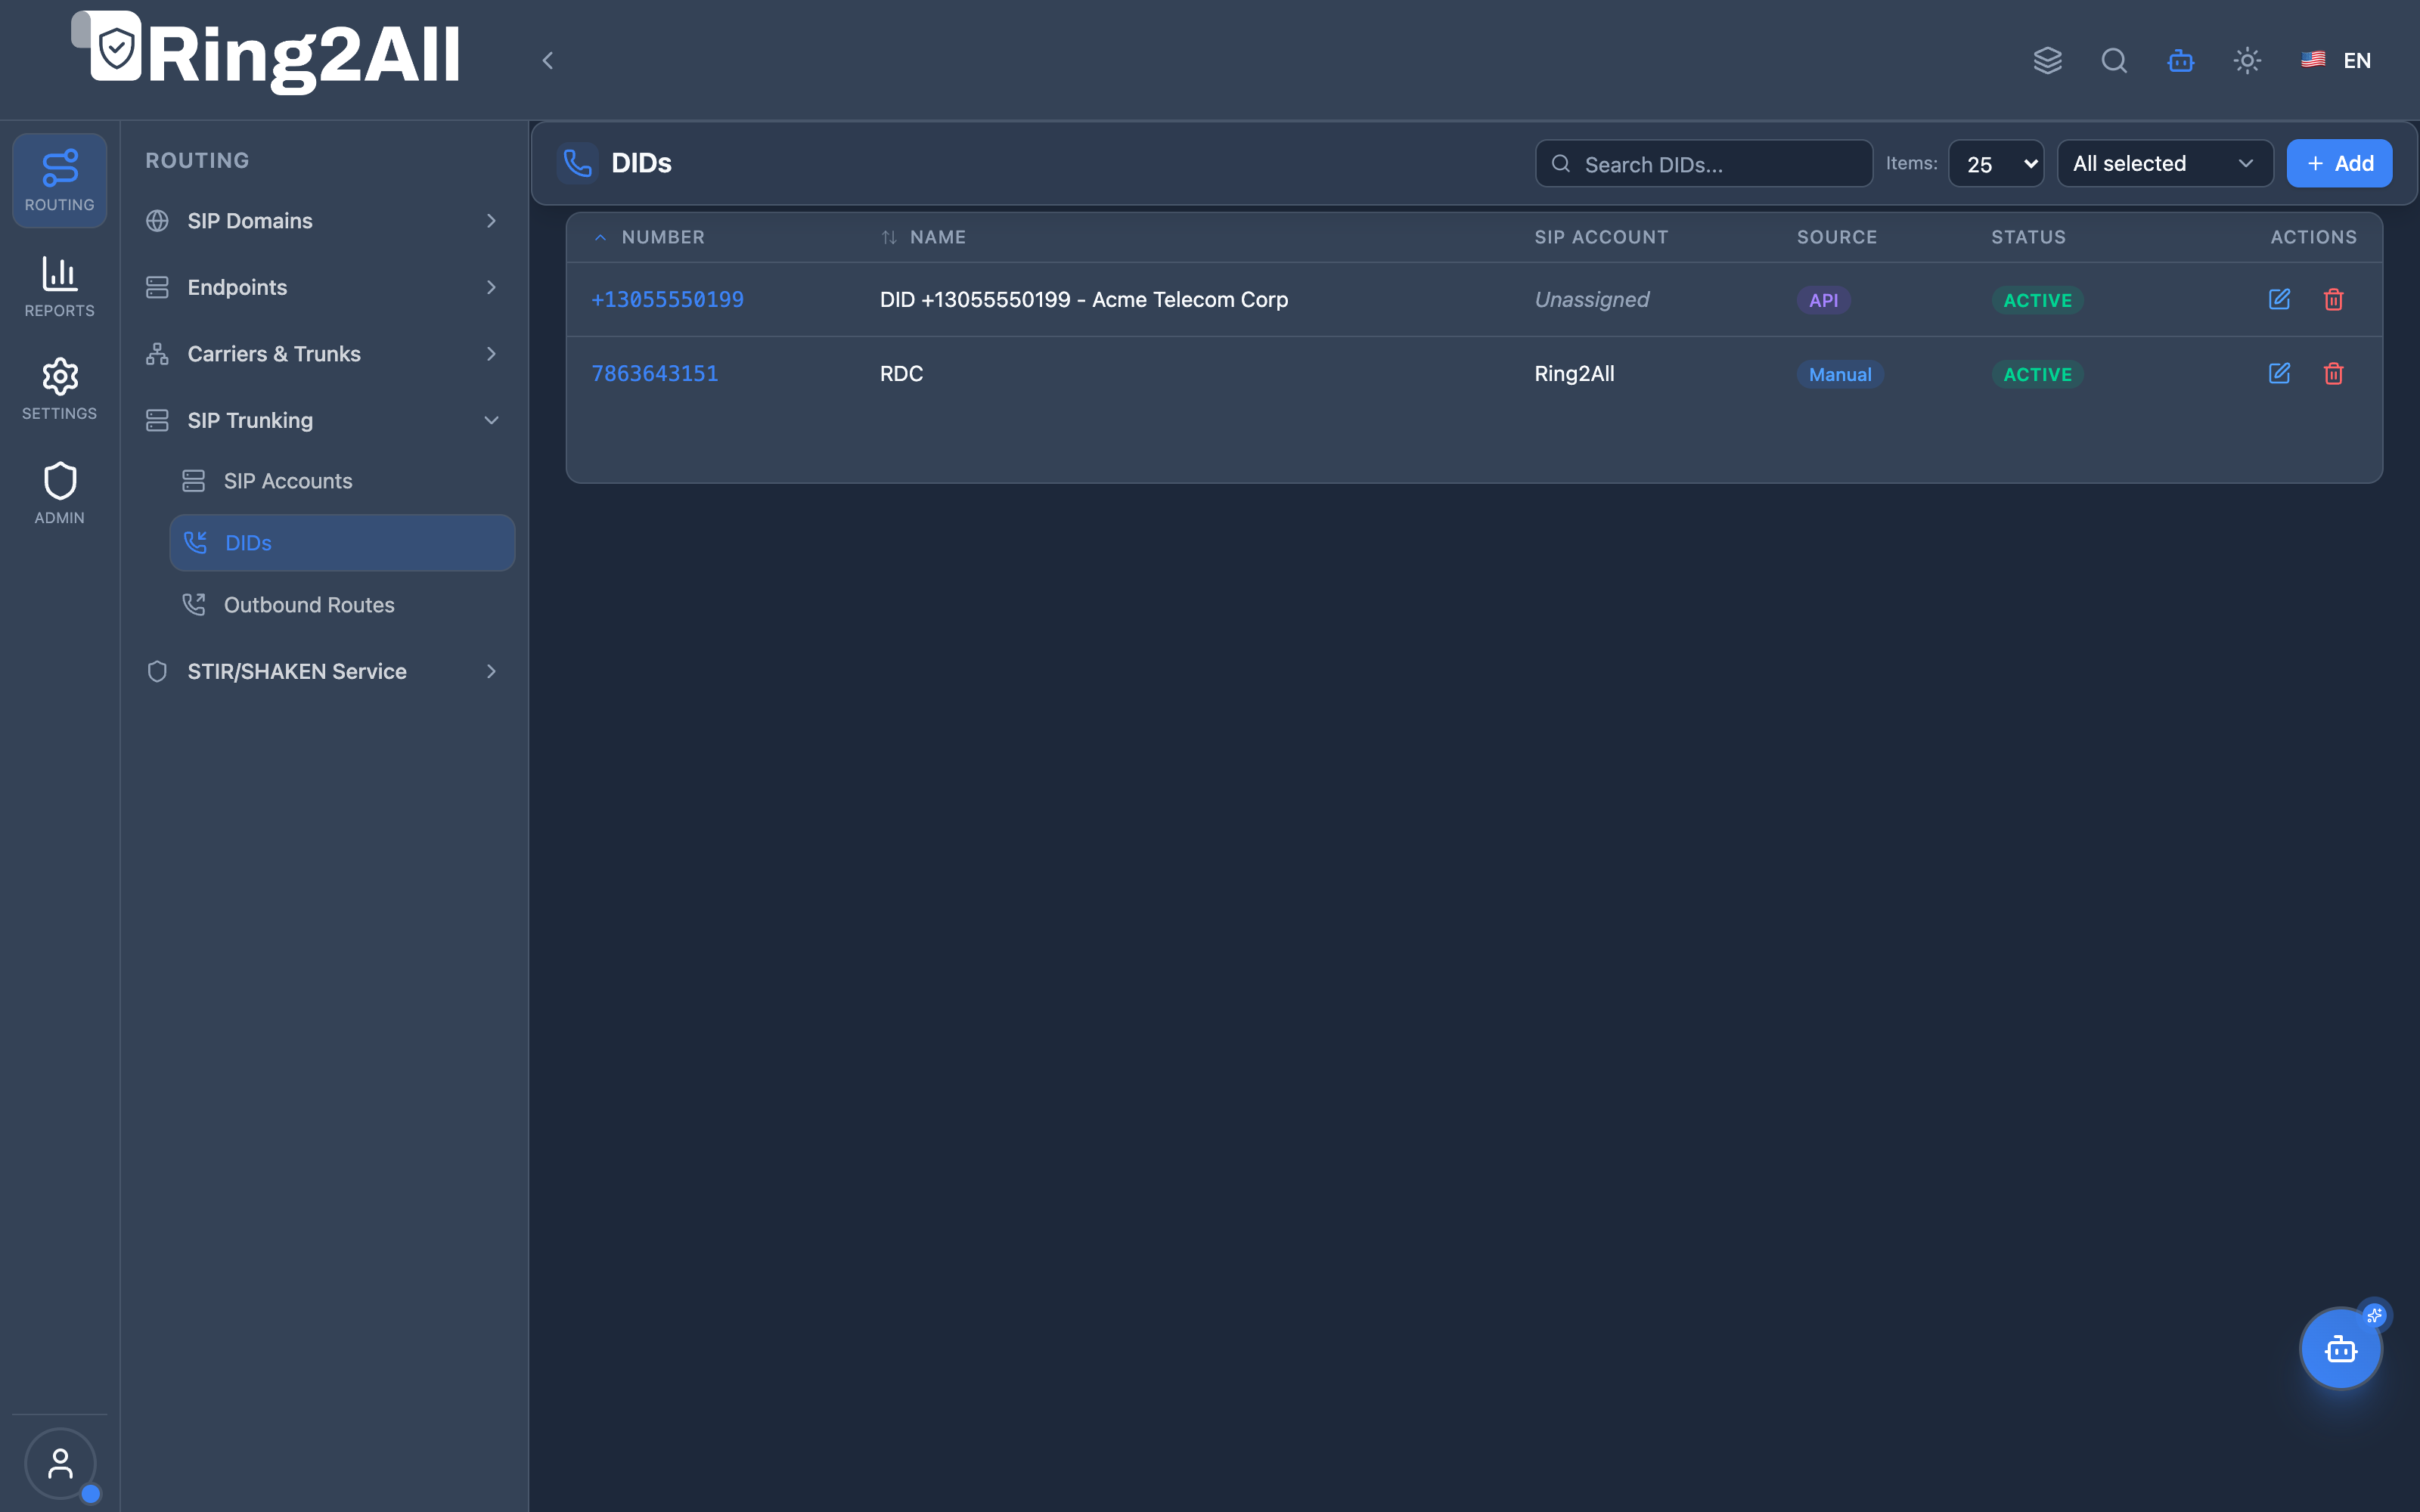Image resolution: width=2420 pixels, height=1512 pixels.
Task: Collapse SIP Trunking menu
Action: pos(323,420)
